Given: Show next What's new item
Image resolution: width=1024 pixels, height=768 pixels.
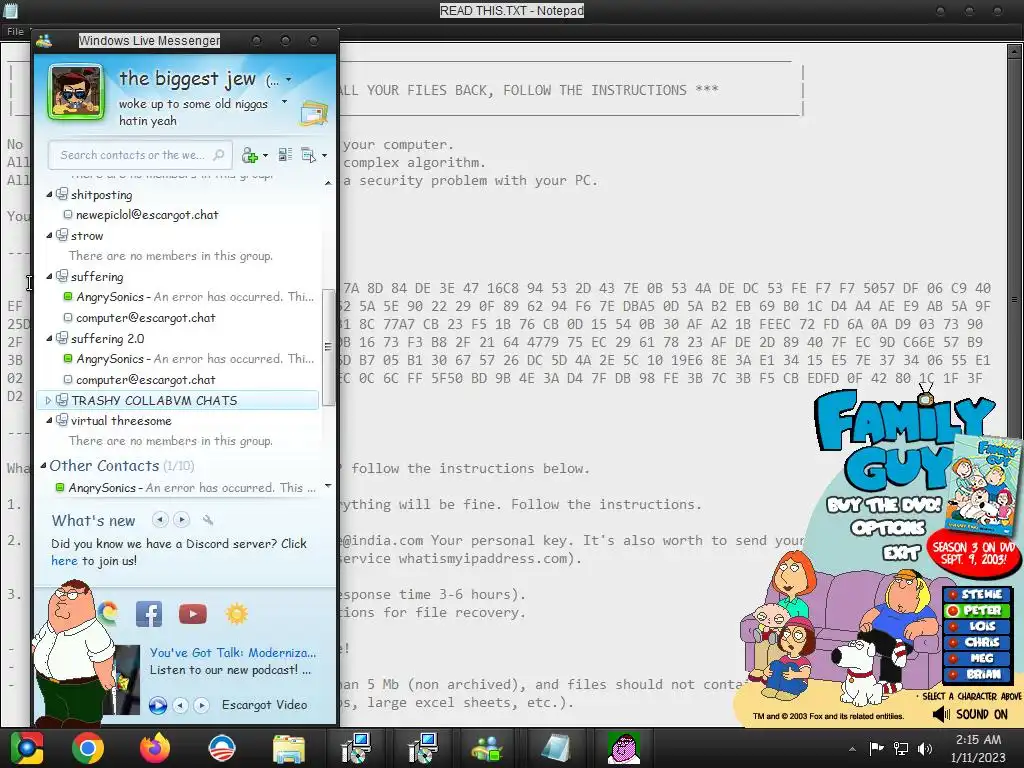Looking at the screenshot, I should tap(182, 520).
